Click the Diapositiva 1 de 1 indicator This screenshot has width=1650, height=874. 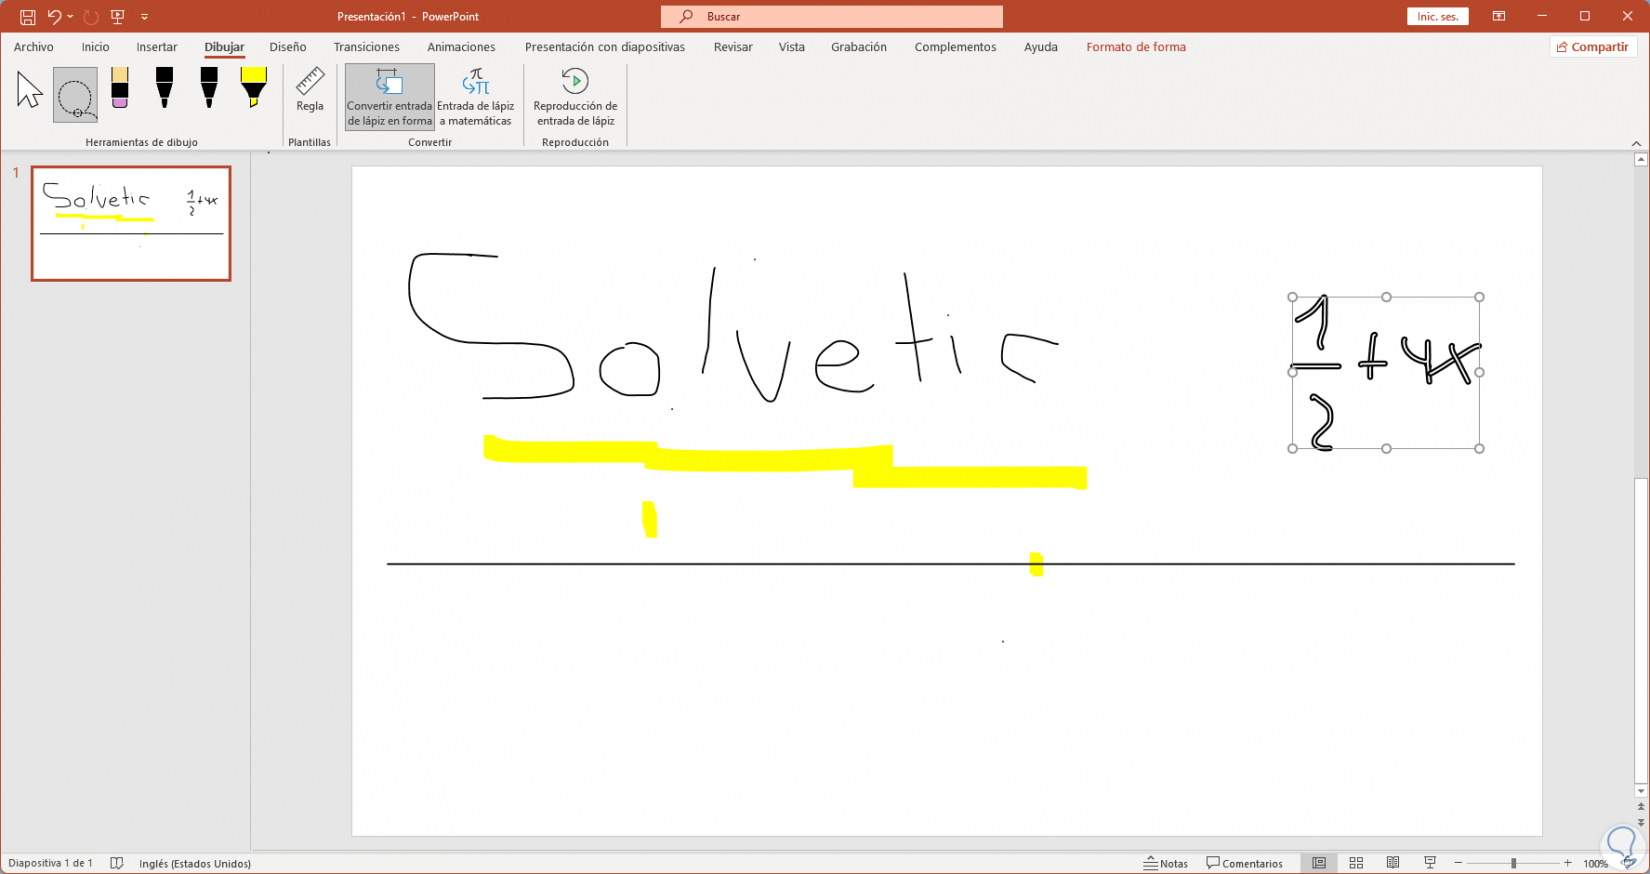51,863
